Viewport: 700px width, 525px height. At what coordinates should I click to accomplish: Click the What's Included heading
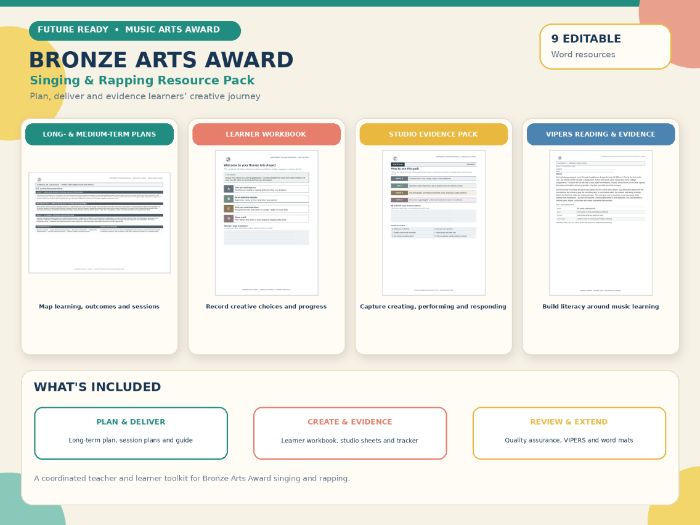97,387
